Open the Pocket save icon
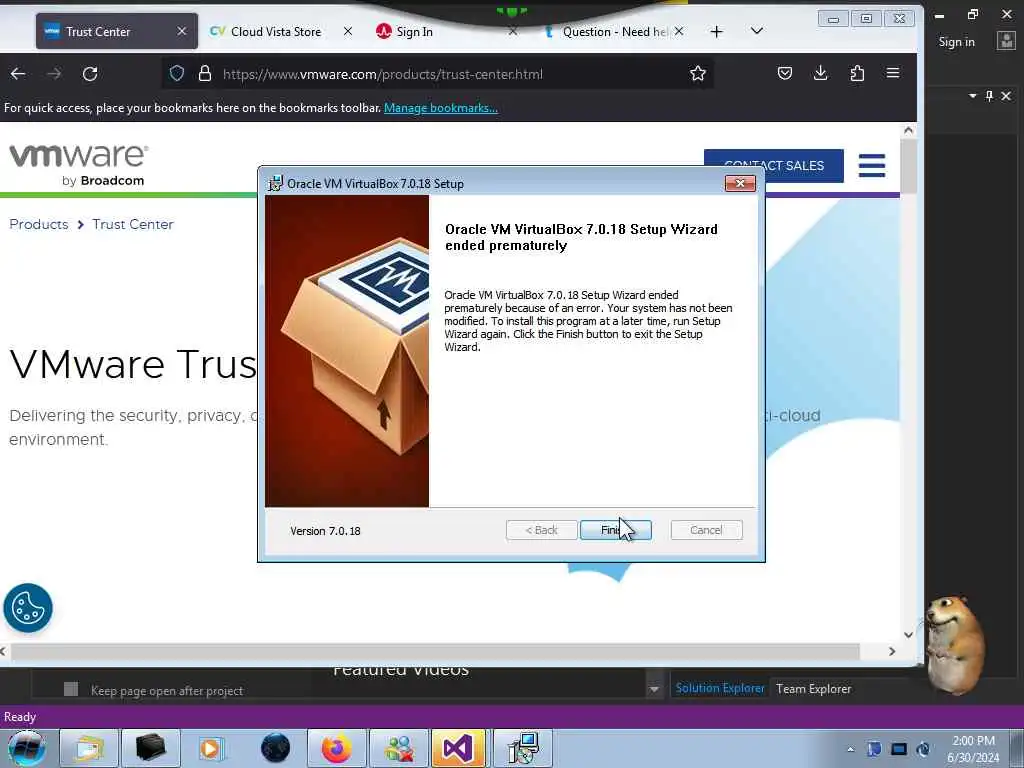 (785, 73)
